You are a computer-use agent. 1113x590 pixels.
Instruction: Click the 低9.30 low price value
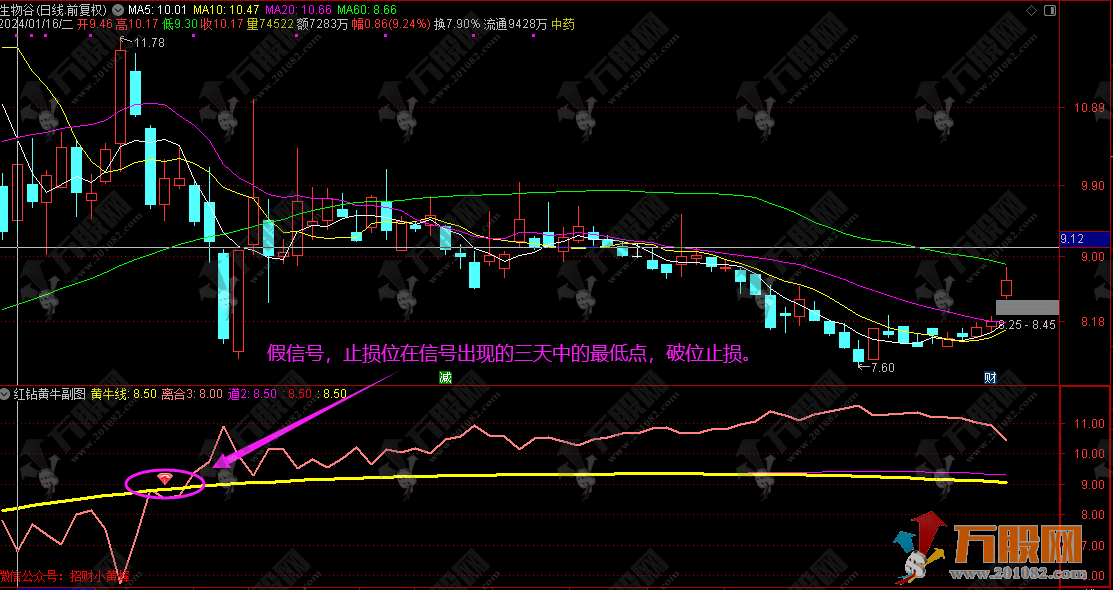(x=180, y=24)
